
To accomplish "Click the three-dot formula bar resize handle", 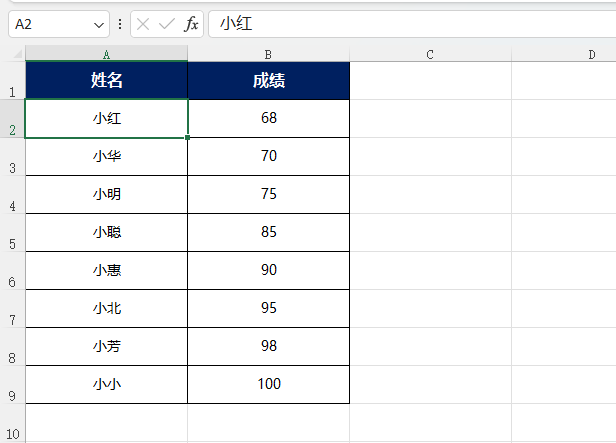I will [x=120, y=24].
